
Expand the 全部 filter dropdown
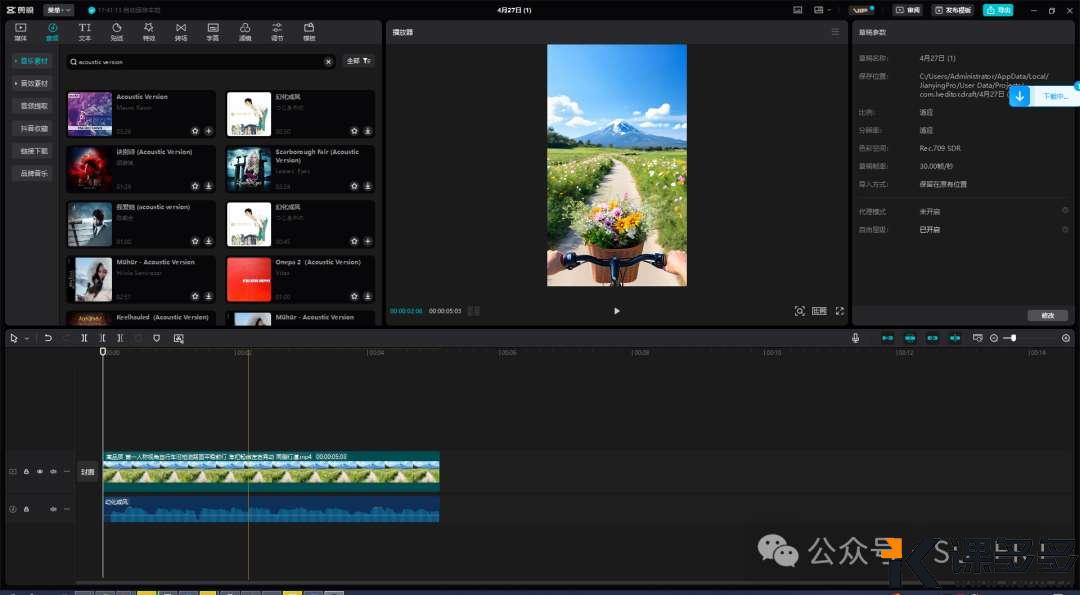(358, 61)
